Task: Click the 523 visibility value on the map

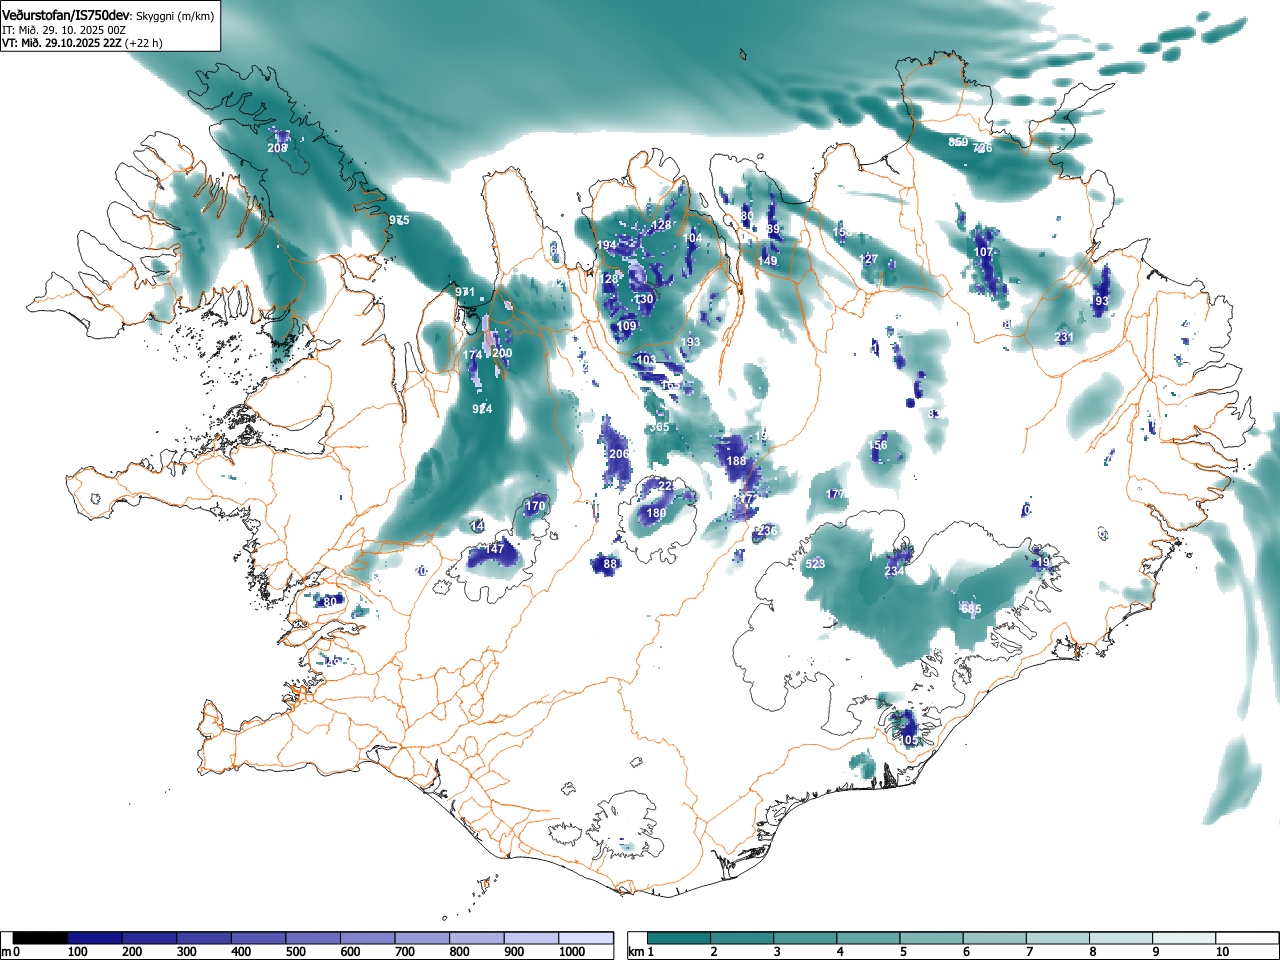Action: [815, 564]
